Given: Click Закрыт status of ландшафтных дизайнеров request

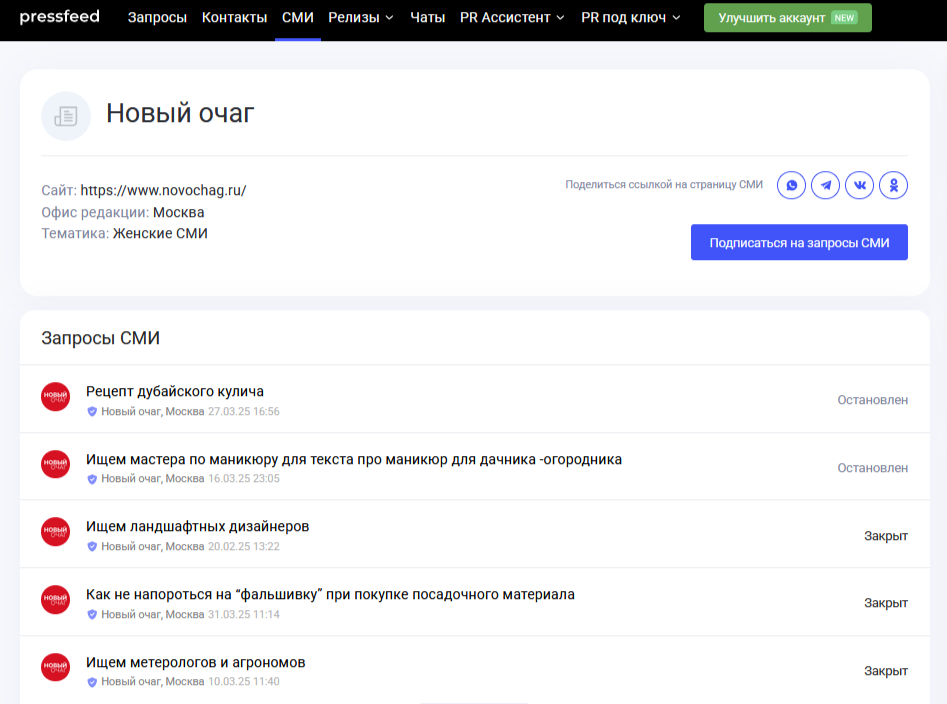Looking at the screenshot, I should coord(885,536).
